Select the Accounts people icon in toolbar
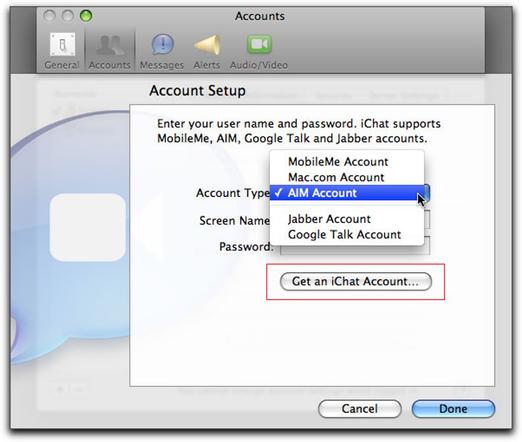The width and height of the screenshot is (522, 442). [110, 45]
